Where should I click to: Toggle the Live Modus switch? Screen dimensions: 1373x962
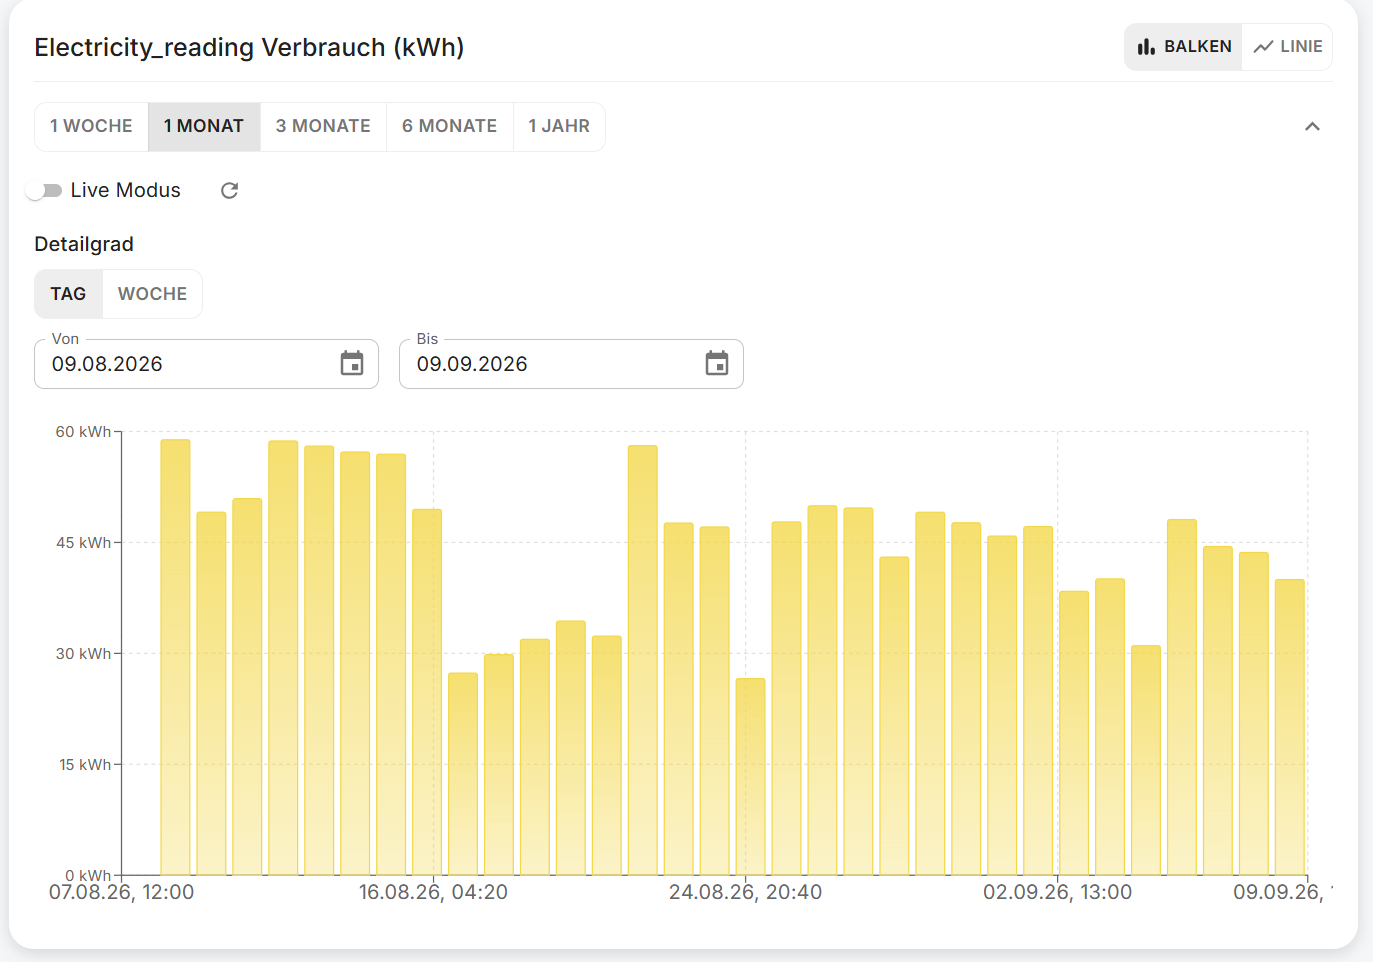click(x=44, y=190)
